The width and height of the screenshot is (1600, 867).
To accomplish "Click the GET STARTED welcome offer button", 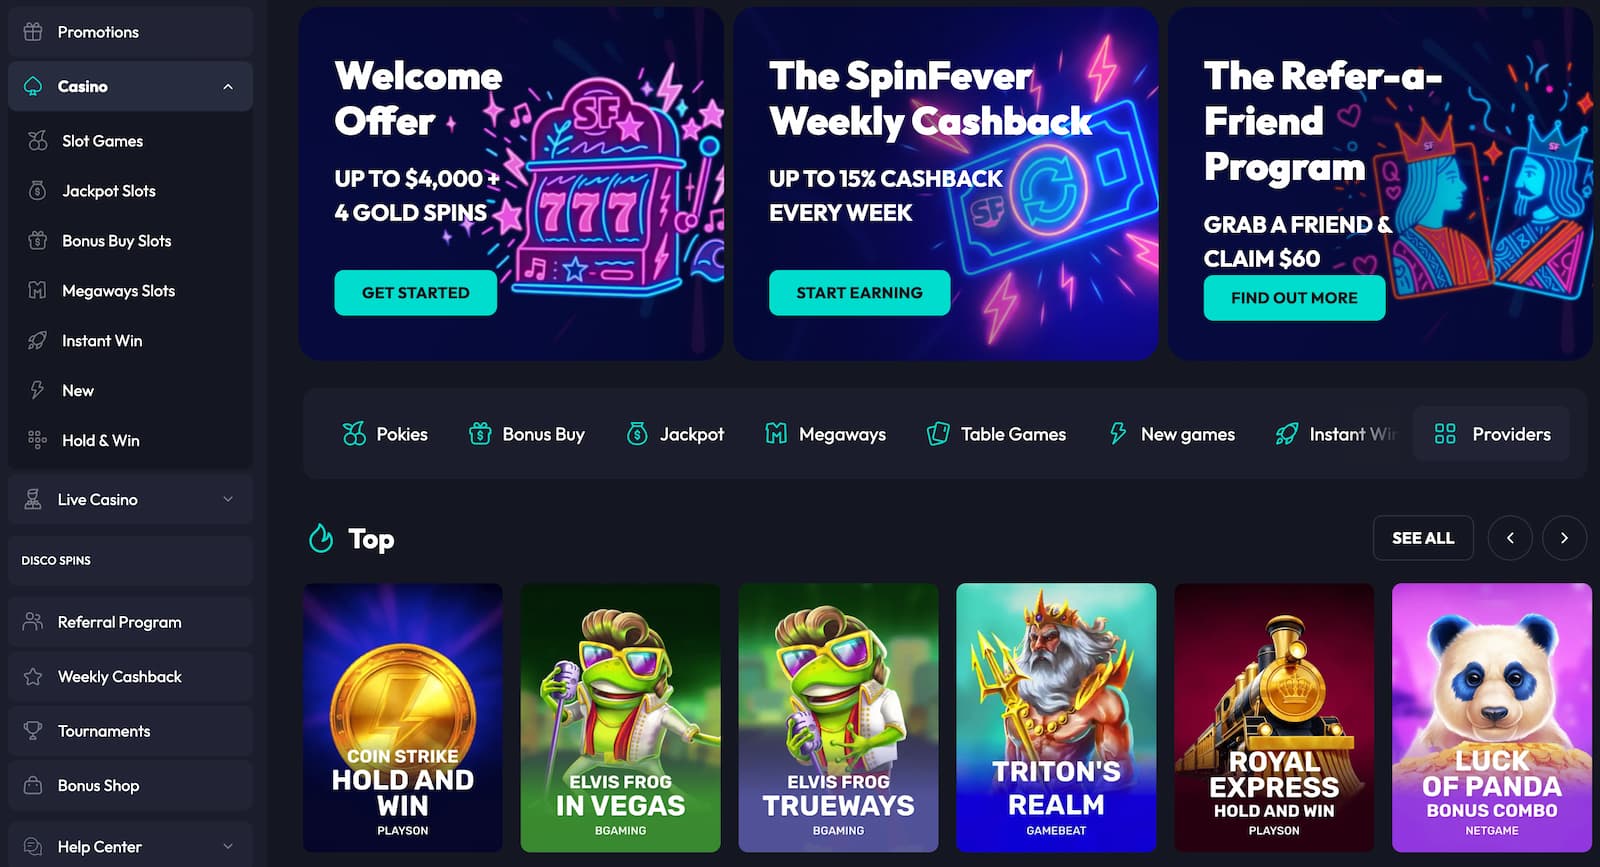I will [x=415, y=293].
